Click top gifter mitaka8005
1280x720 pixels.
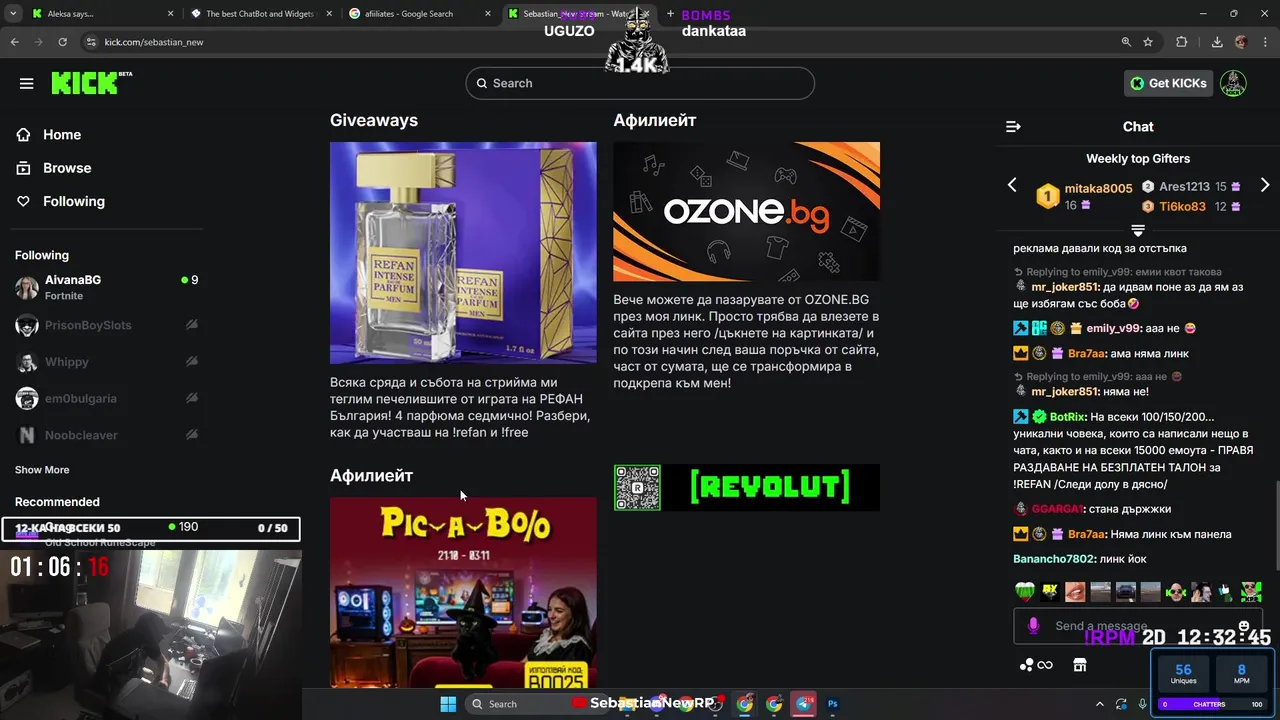pyautogui.click(x=1098, y=188)
